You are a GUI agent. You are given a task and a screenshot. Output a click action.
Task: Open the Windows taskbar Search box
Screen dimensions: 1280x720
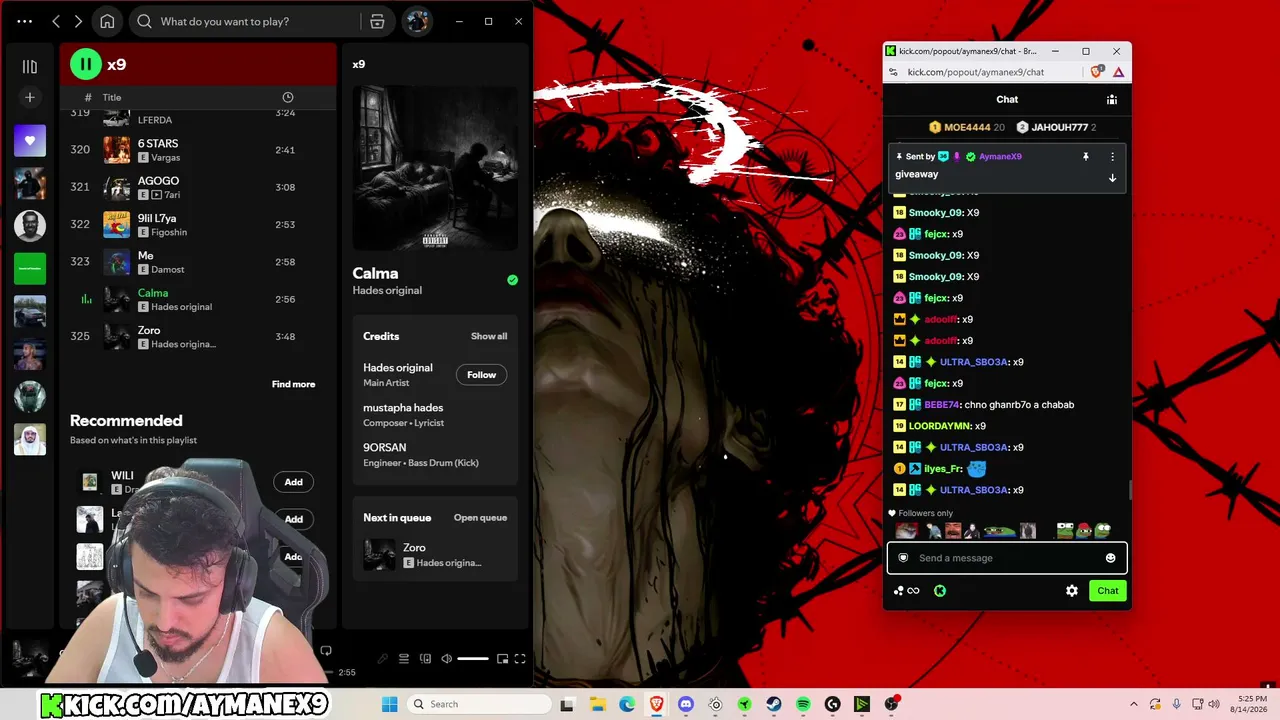pyautogui.click(x=479, y=704)
